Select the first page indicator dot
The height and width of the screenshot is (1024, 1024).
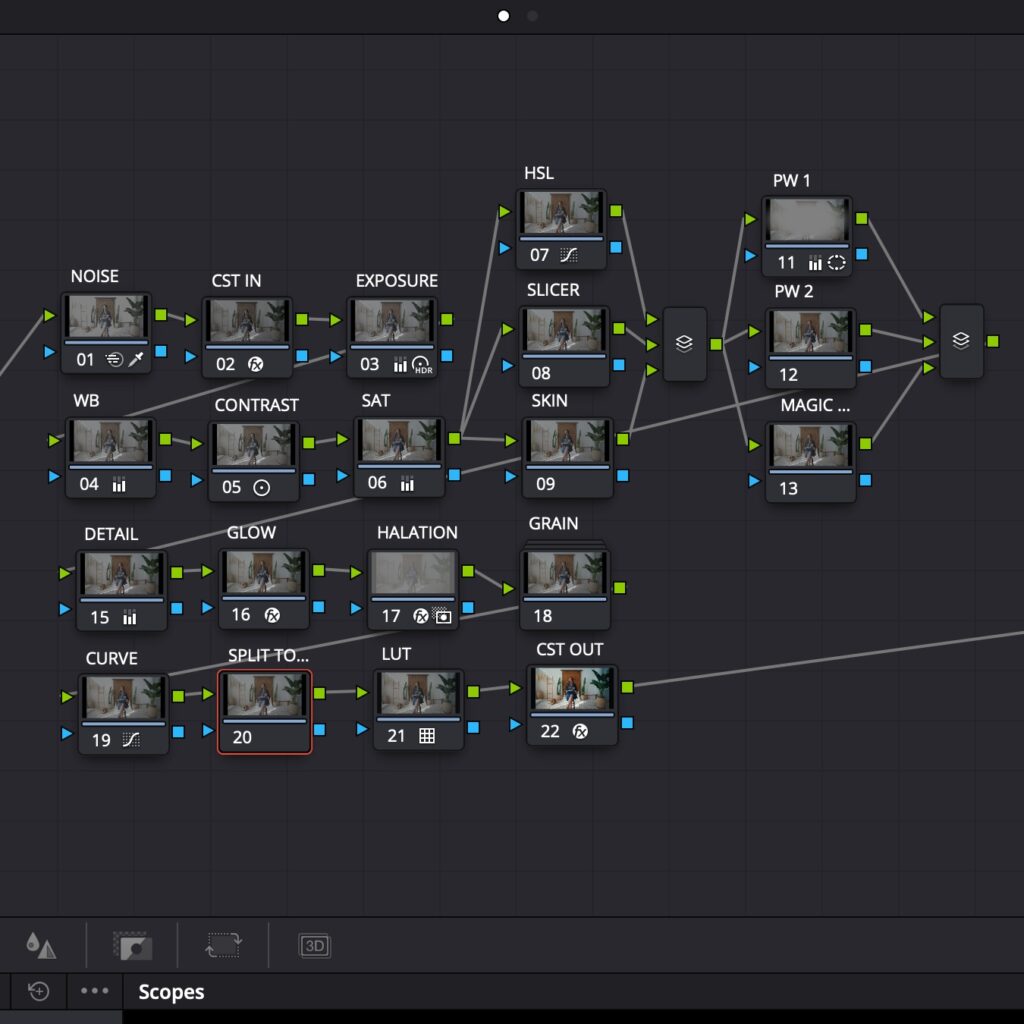tap(503, 16)
